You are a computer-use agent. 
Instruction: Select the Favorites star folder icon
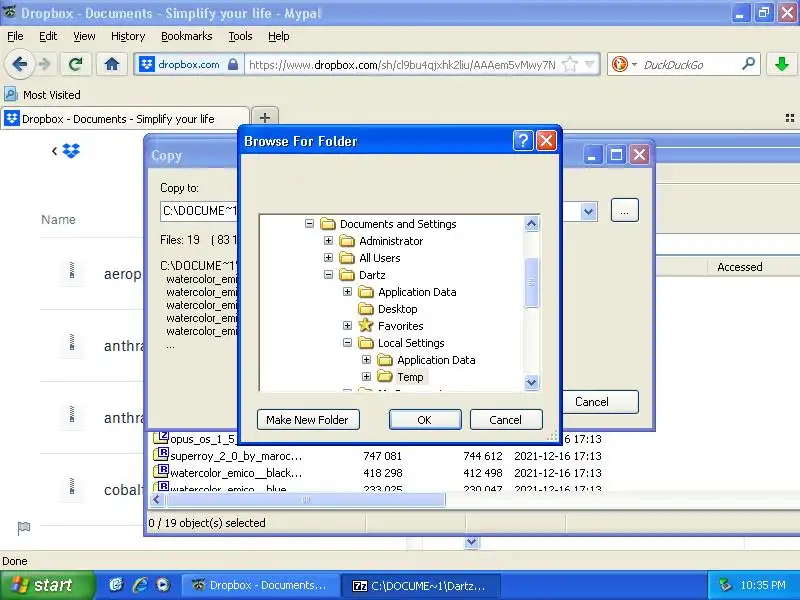tap(366, 326)
